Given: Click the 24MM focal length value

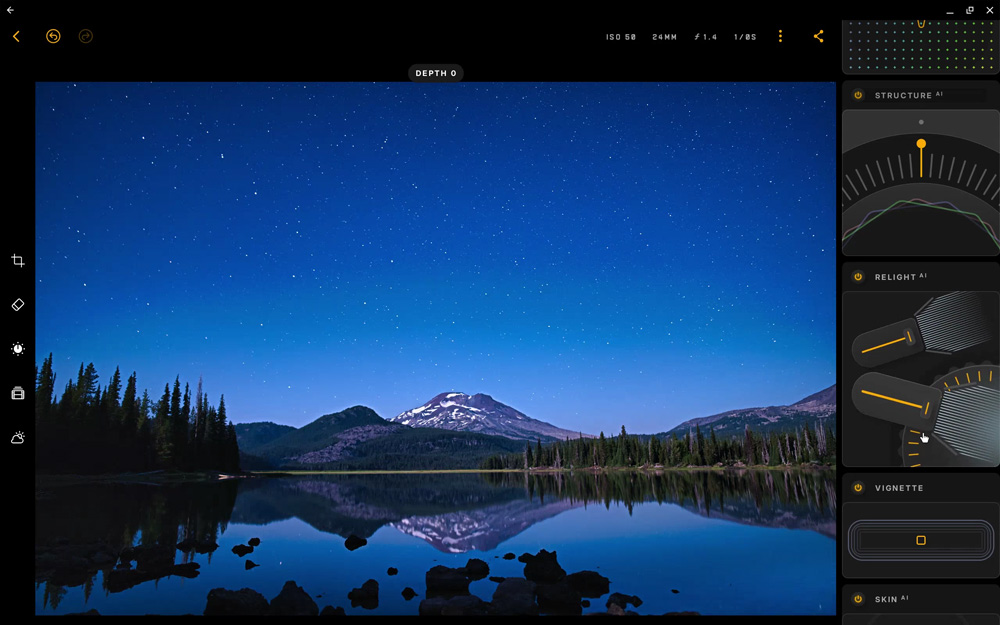Looking at the screenshot, I should [x=665, y=37].
